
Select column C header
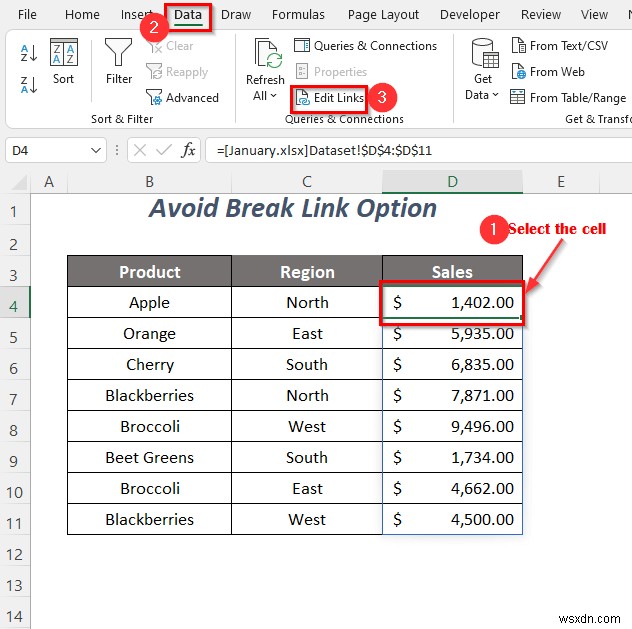[x=307, y=182]
